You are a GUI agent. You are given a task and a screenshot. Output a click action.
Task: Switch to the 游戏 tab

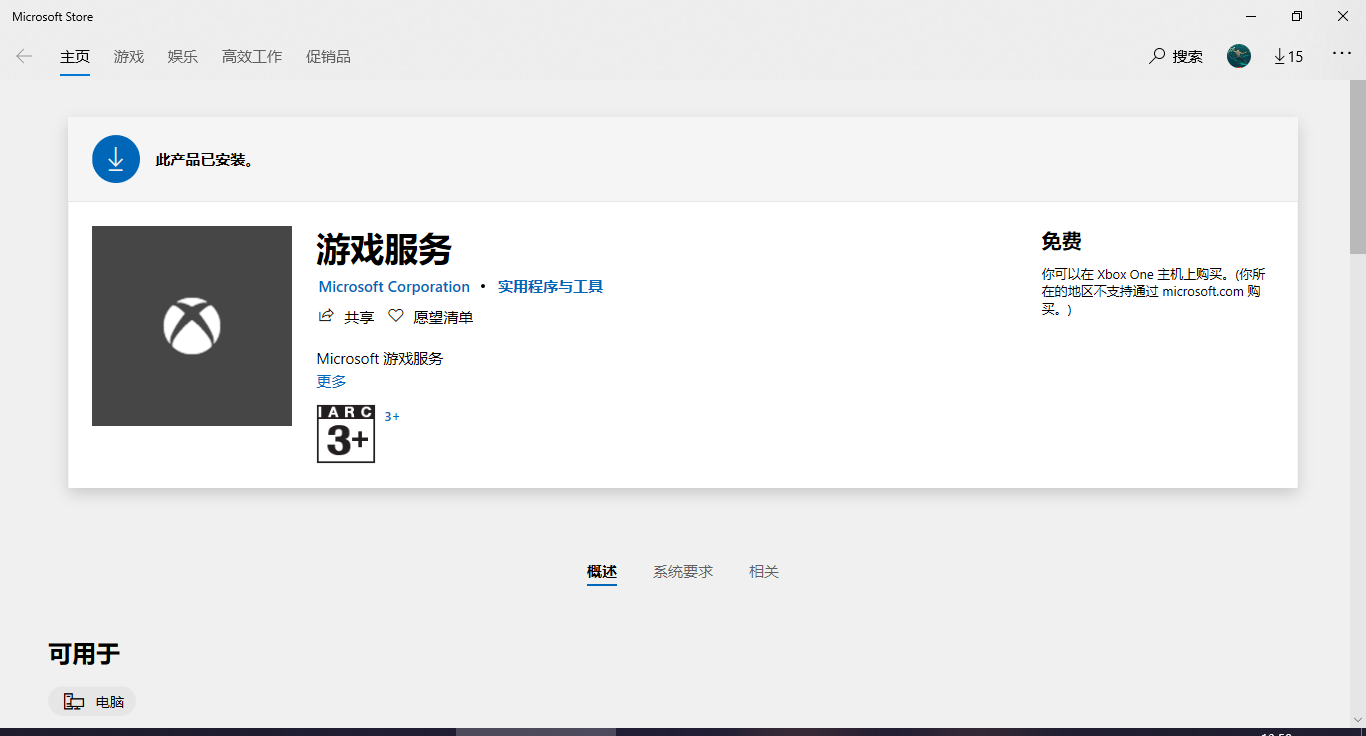point(129,56)
